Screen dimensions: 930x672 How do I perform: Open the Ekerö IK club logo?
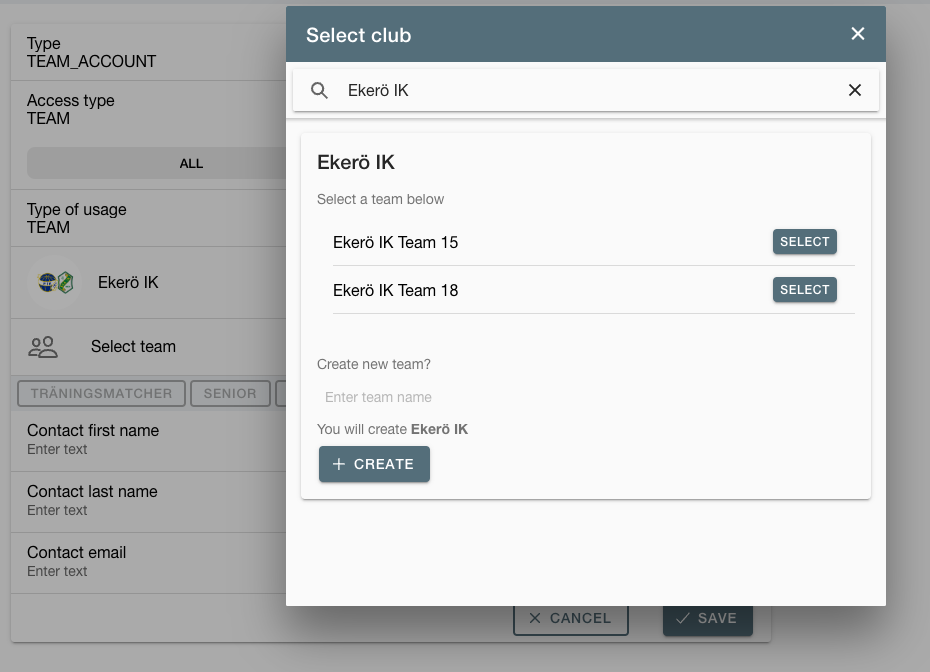point(55,282)
